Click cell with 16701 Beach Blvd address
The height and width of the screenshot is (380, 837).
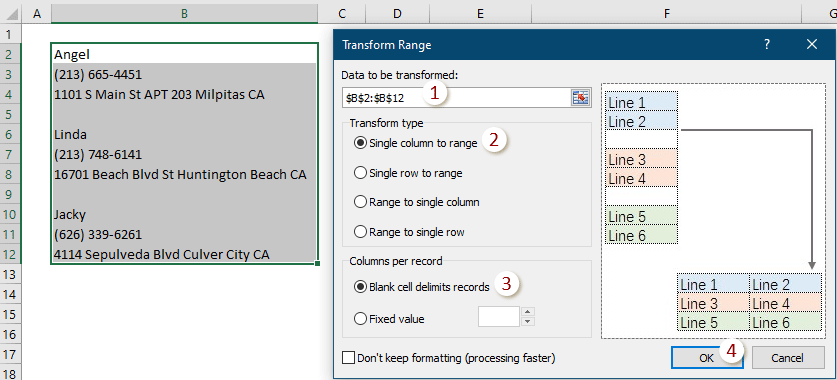point(184,175)
